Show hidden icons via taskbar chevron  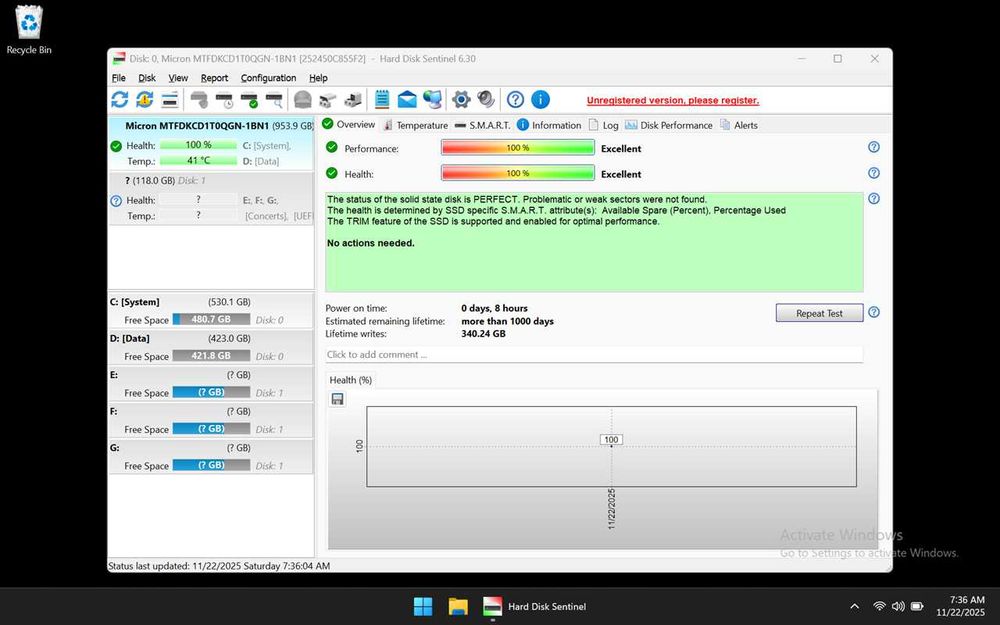pos(855,607)
